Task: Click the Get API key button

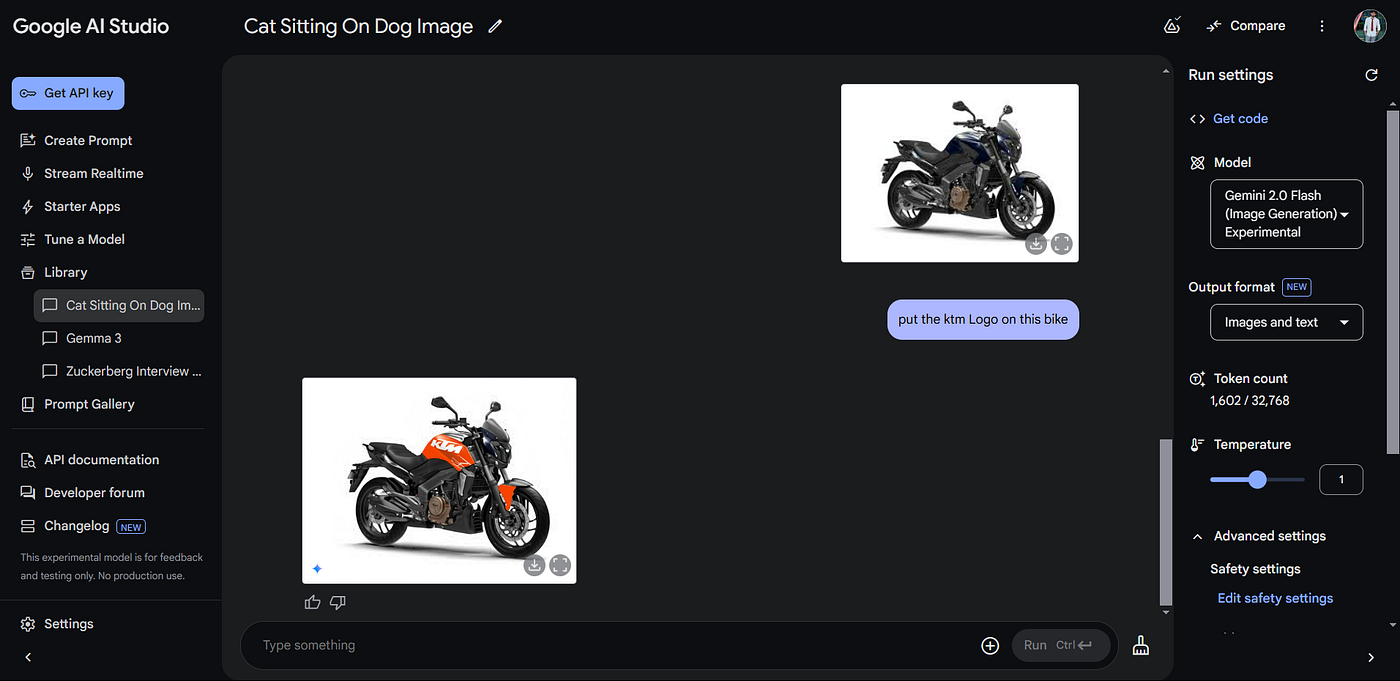Action: [68, 93]
